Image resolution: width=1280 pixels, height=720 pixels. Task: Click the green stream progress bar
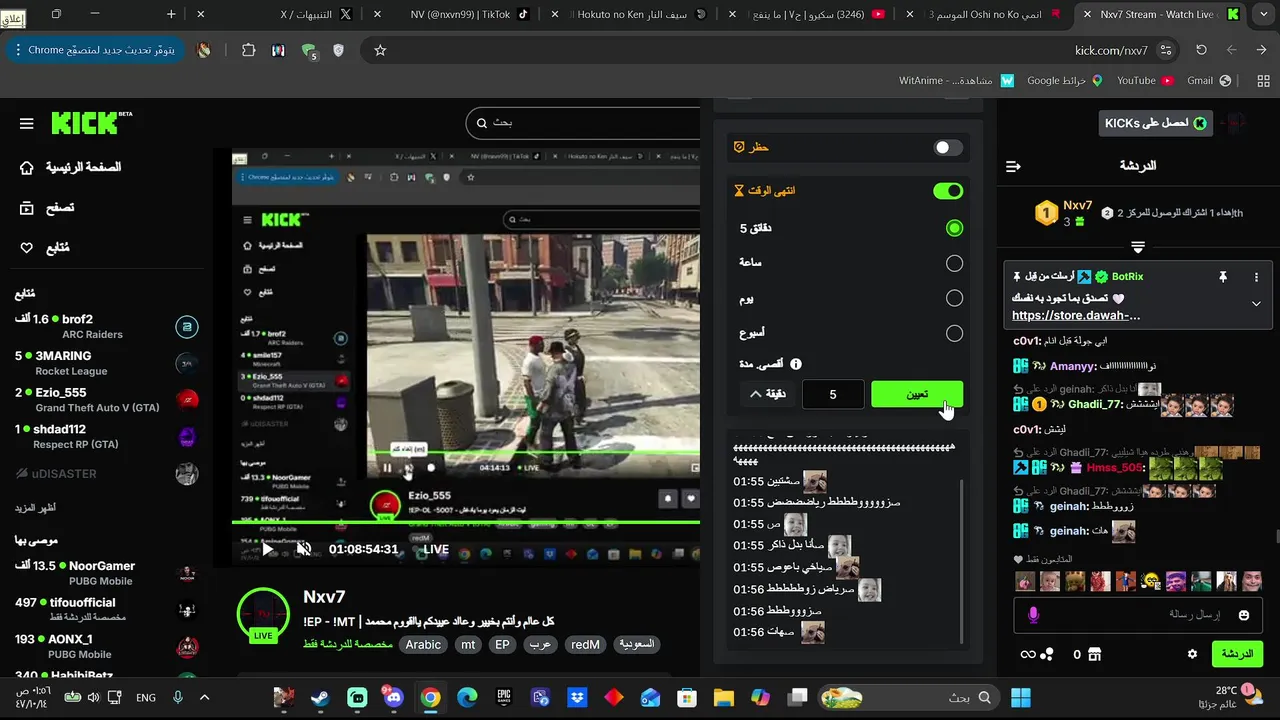pos(466,521)
